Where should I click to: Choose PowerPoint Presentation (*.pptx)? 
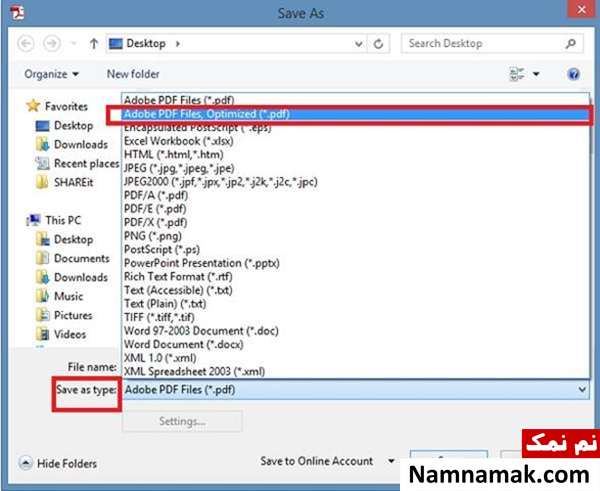pos(355,263)
